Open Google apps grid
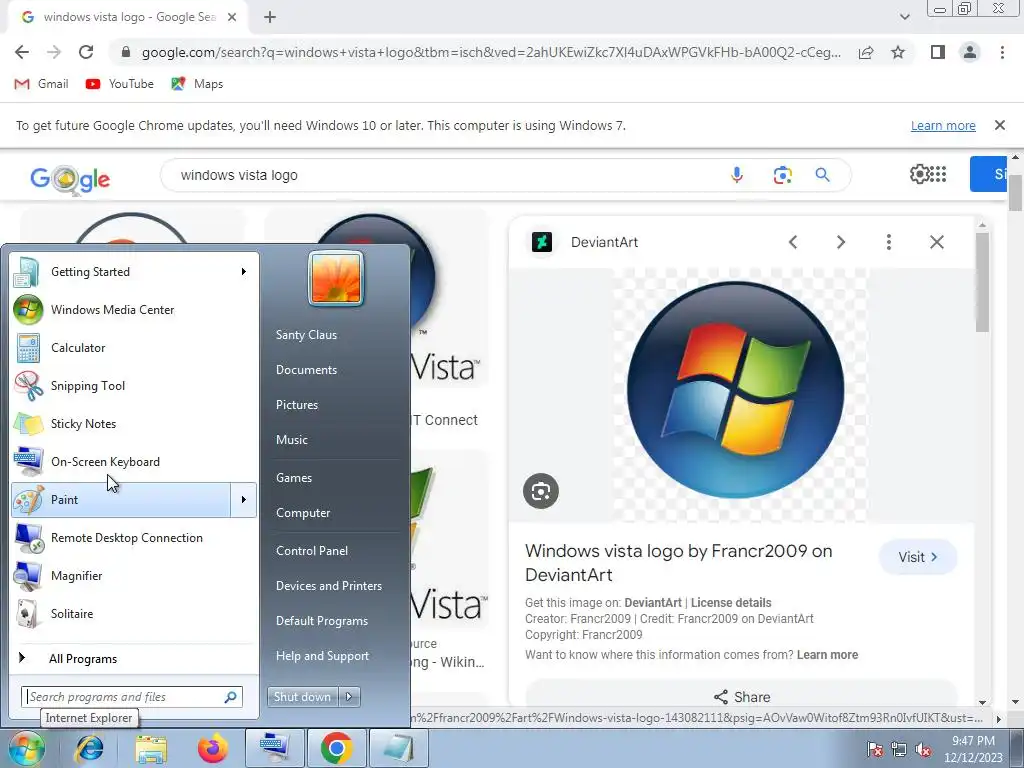 (x=938, y=174)
